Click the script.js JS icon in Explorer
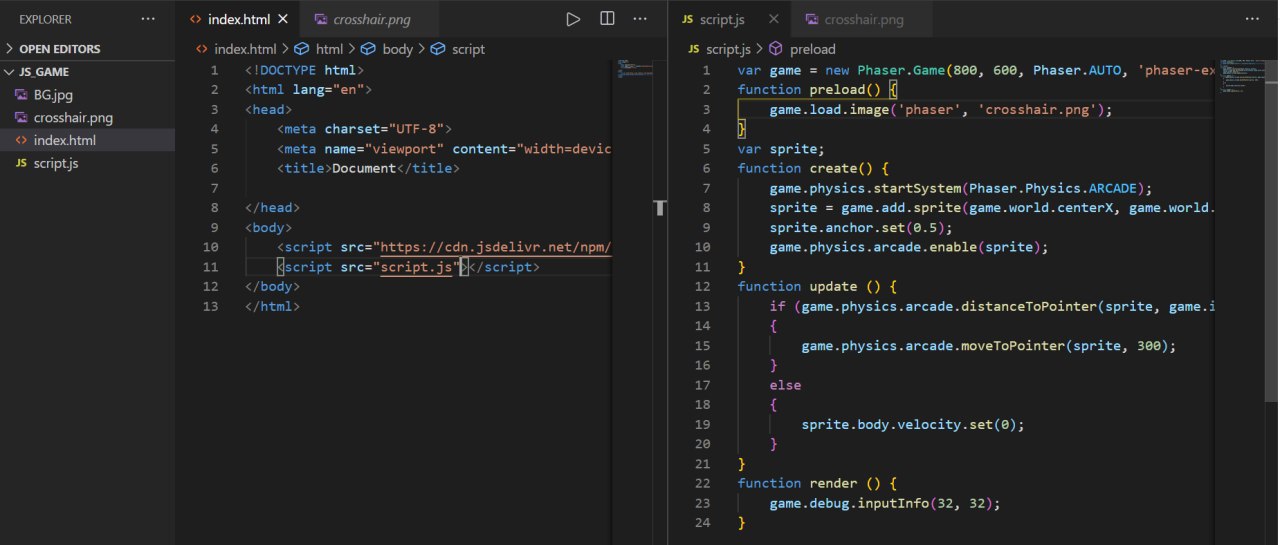The image size is (1280, 545). tap(22, 163)
